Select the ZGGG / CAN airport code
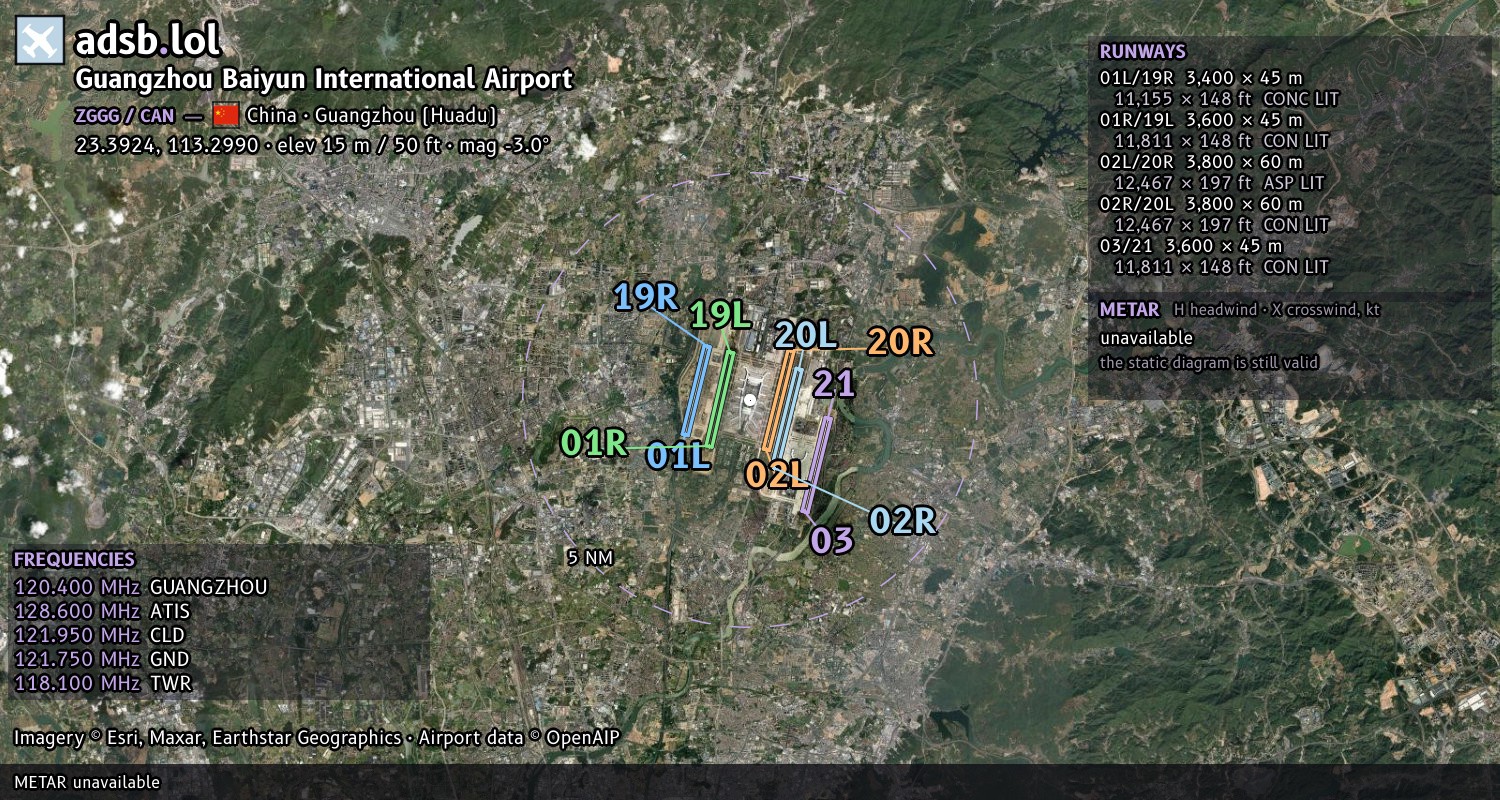The height and width of the screenshot is (800, 1500). (x=124, y=115)
